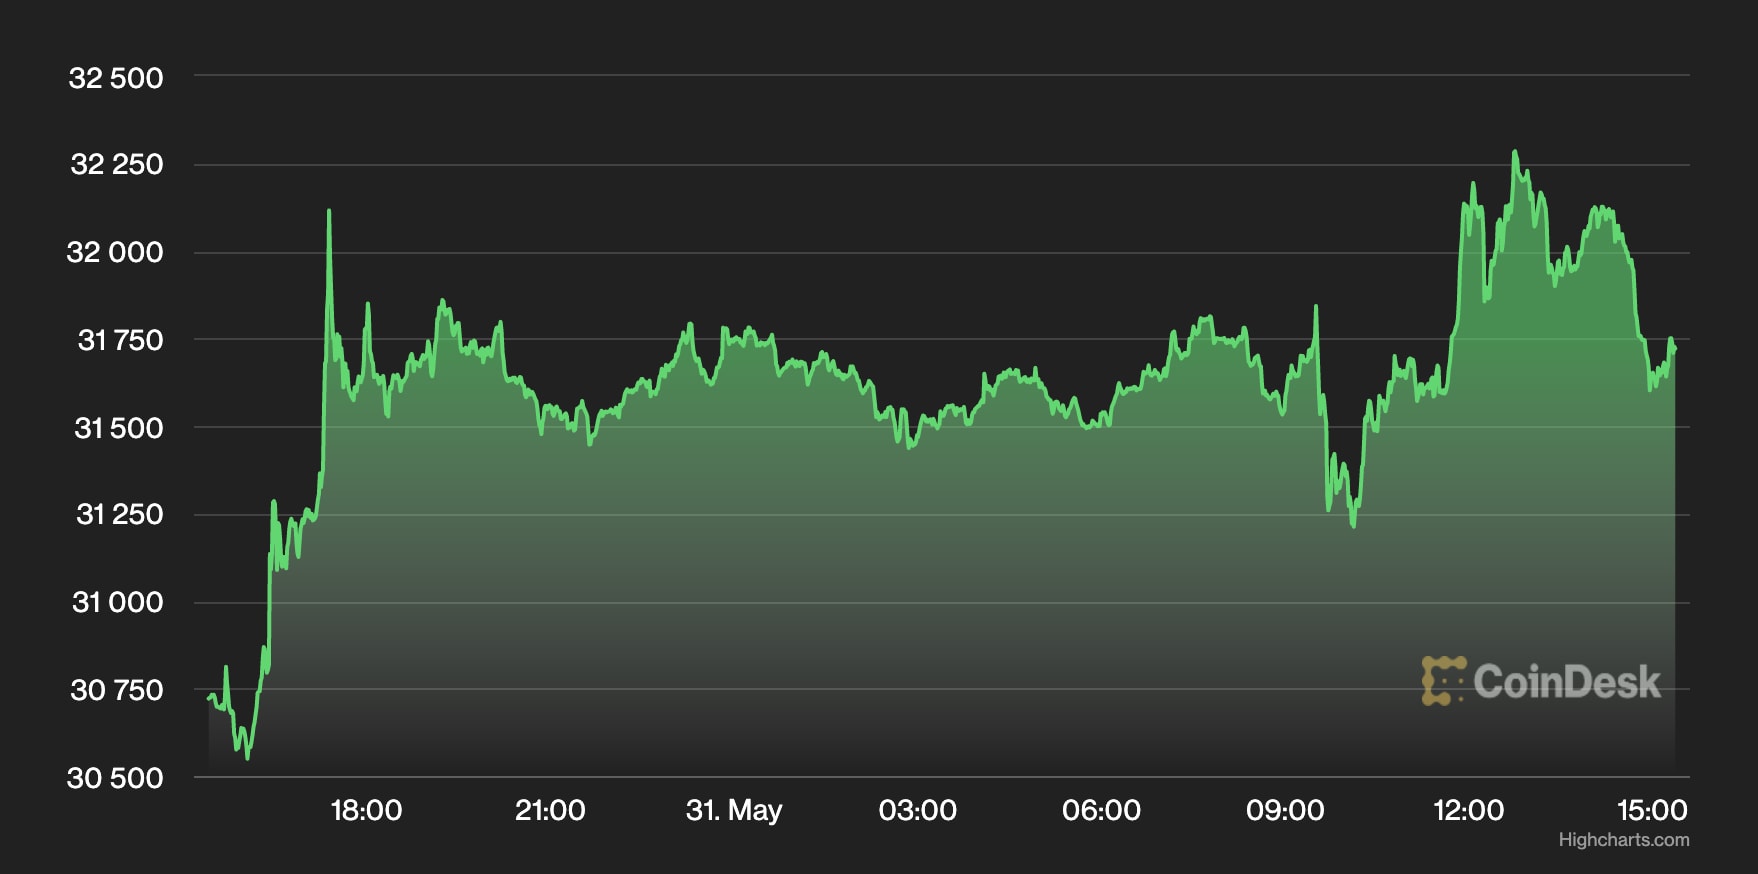Image resolution: width=1758 pixels, height=874 pixels.
Task: Click the CoinDesk logo icon in watermark
Action: (1443, 681)
